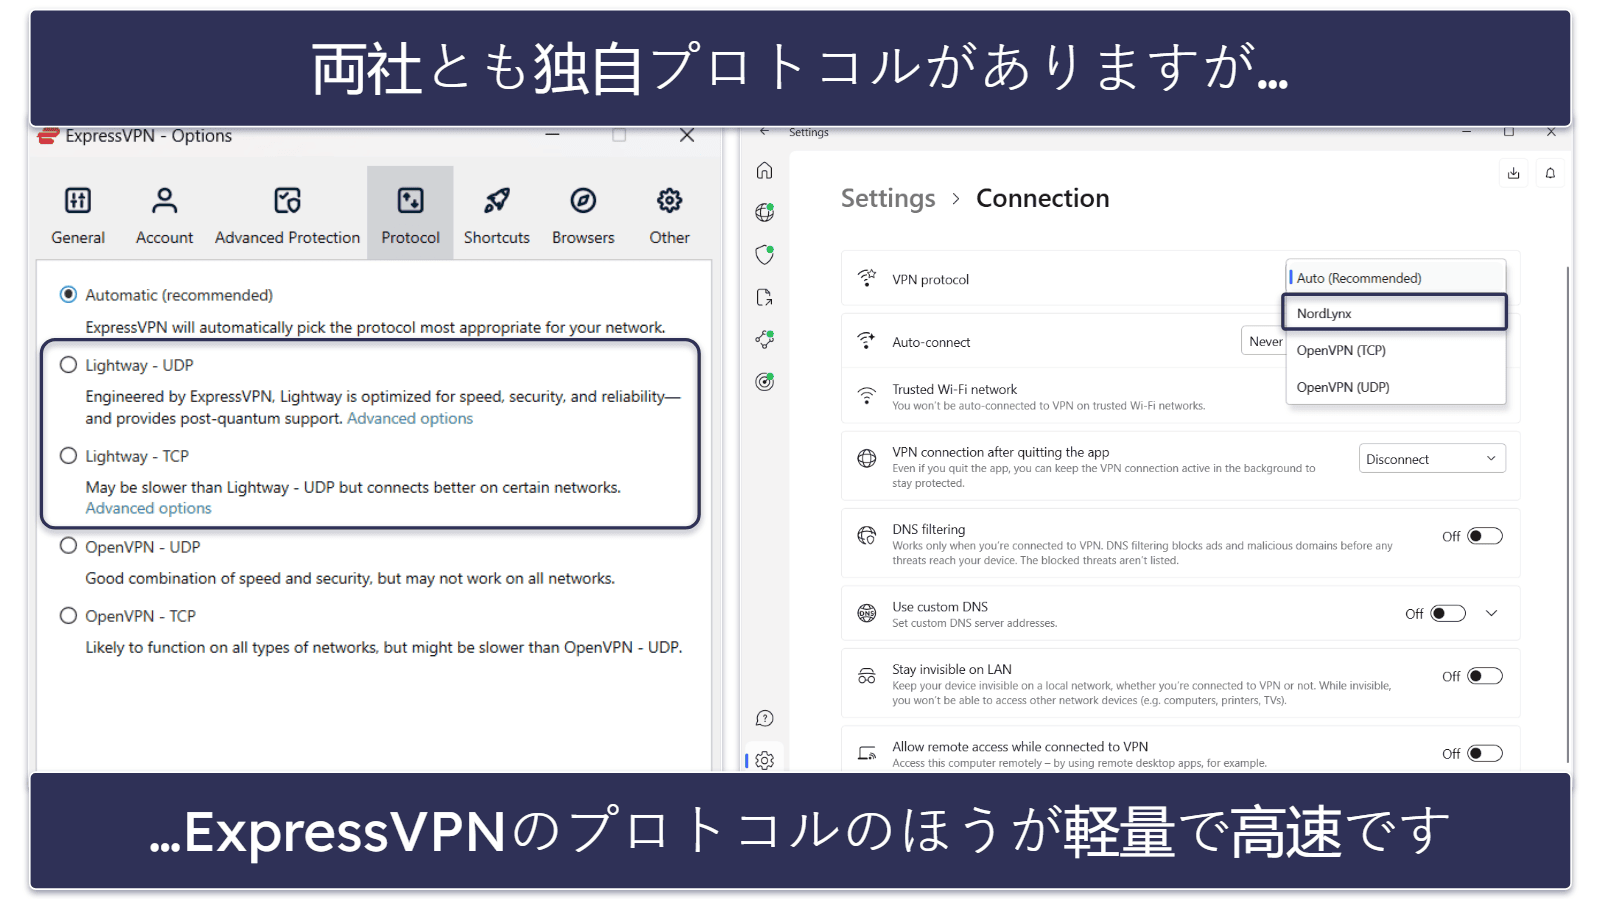The width and height of the screenshot is (1599, 899).
Task: Open Advanced options link under Lightway UDP
Action: click(410, 418)
